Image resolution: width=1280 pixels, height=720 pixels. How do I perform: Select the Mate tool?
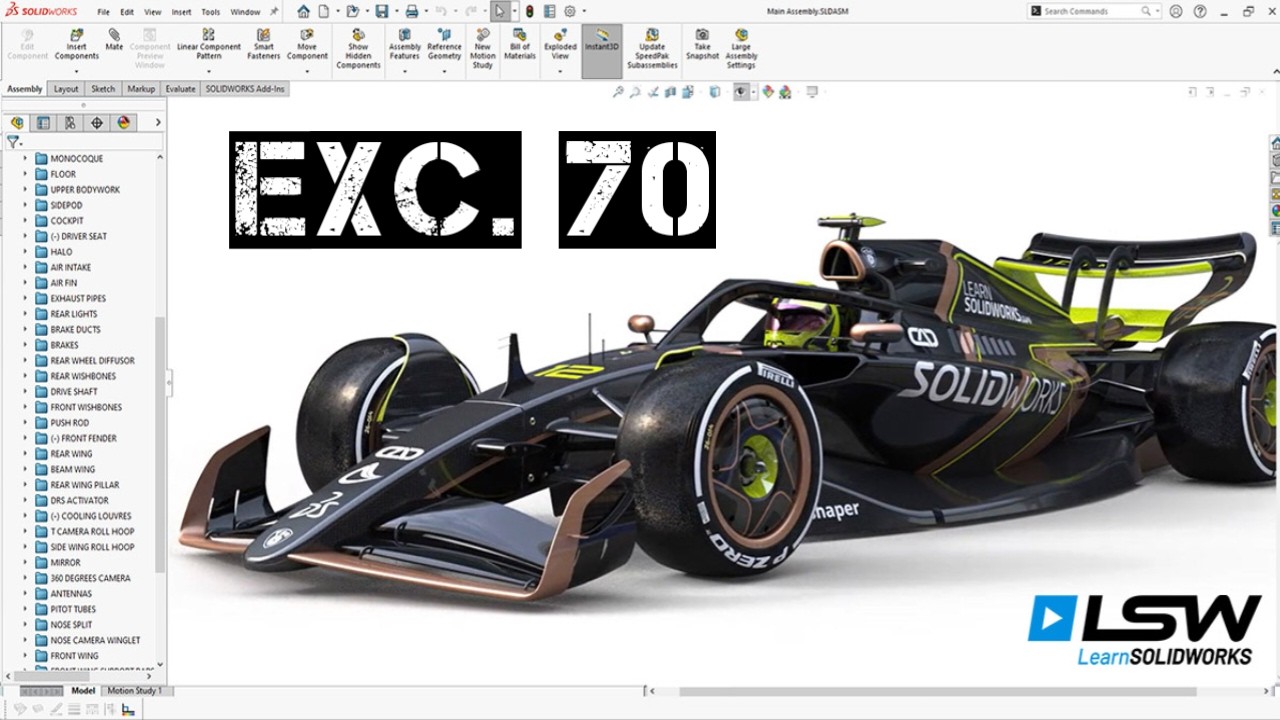(x=114, y=40)
